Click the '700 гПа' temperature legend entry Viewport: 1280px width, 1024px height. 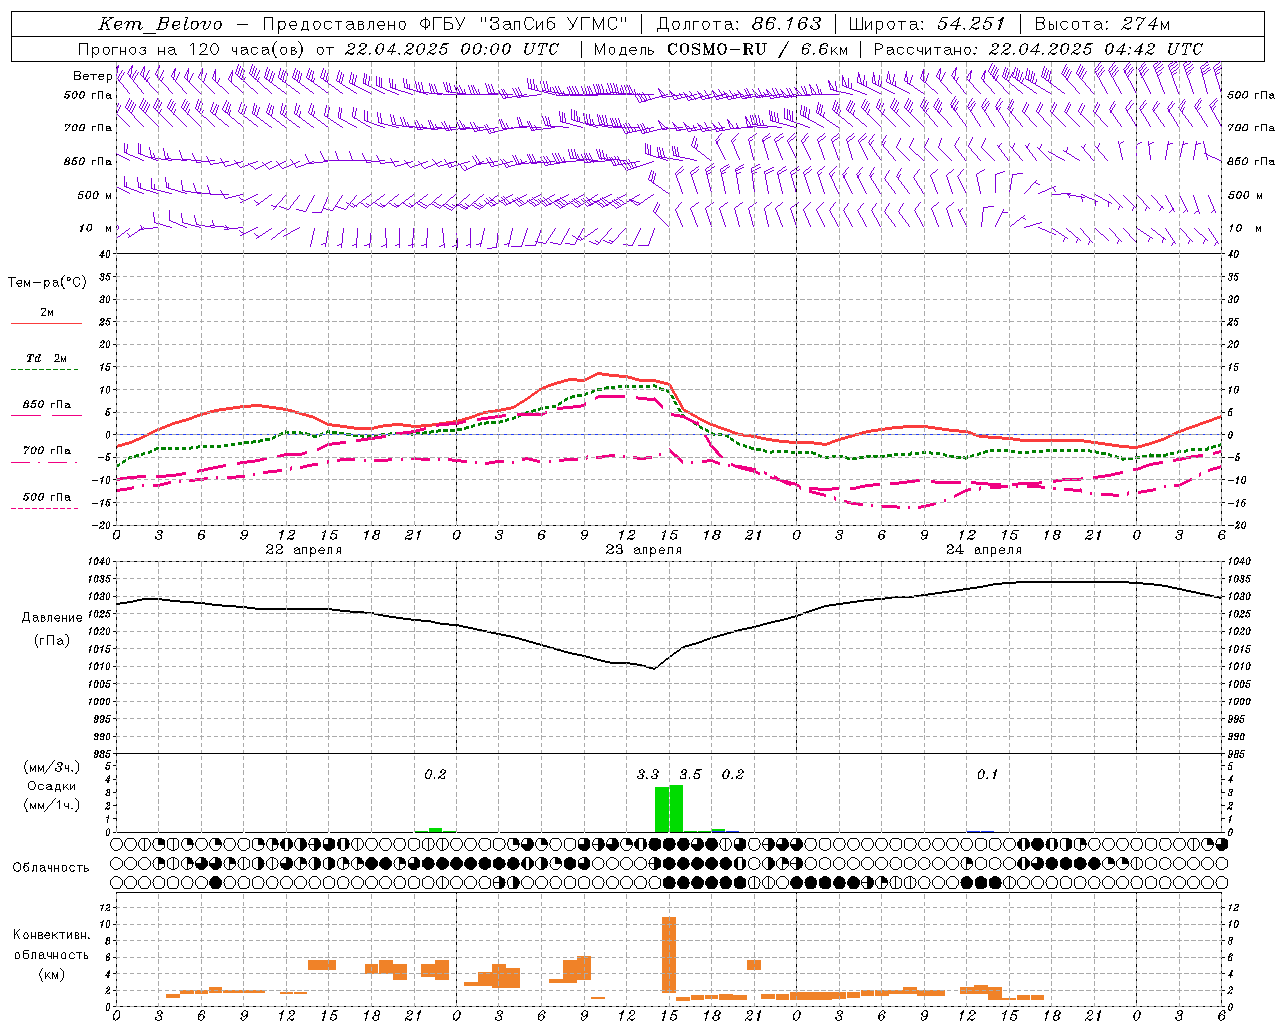(47, 450)
